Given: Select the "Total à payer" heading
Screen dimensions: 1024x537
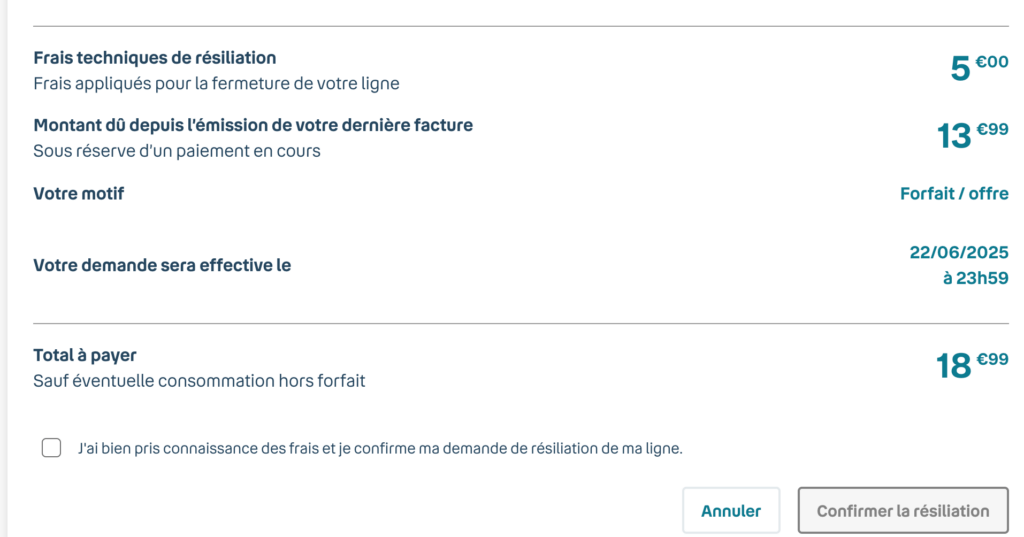Looking at the screenshot, I should coord(85,355).
